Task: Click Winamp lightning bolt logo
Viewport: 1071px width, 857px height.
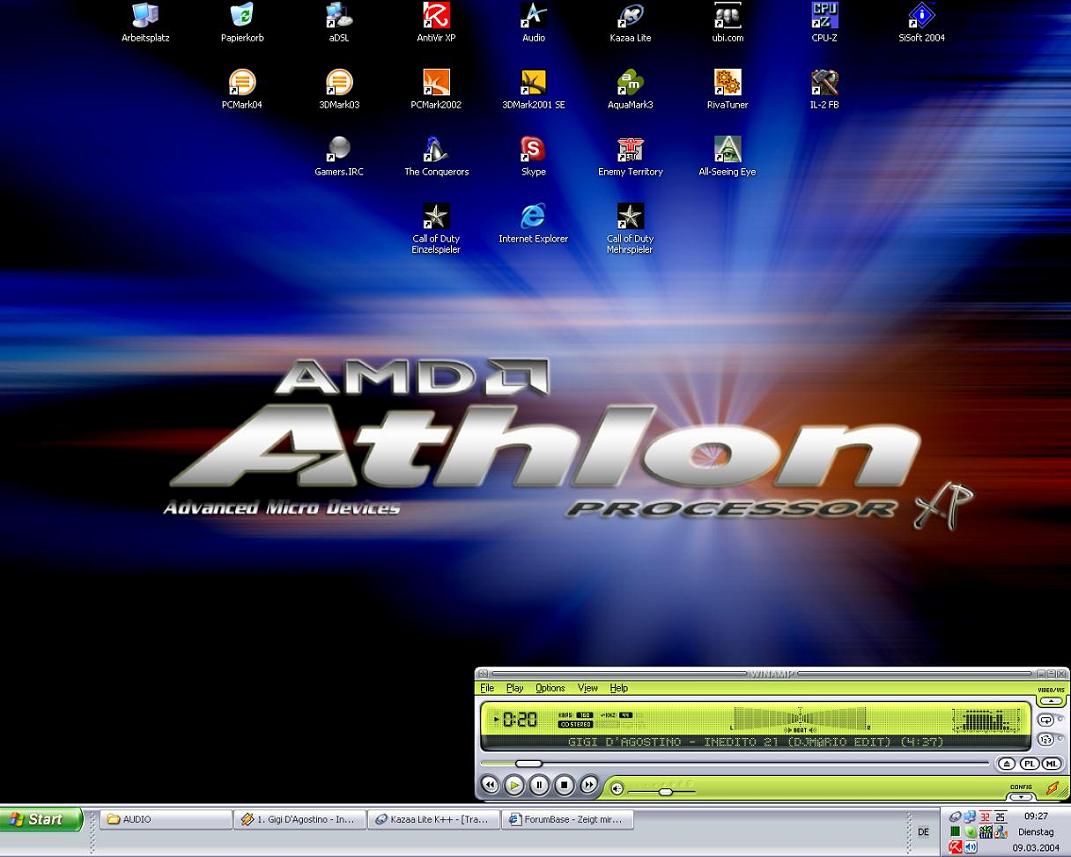Action: pos(1053,788)
